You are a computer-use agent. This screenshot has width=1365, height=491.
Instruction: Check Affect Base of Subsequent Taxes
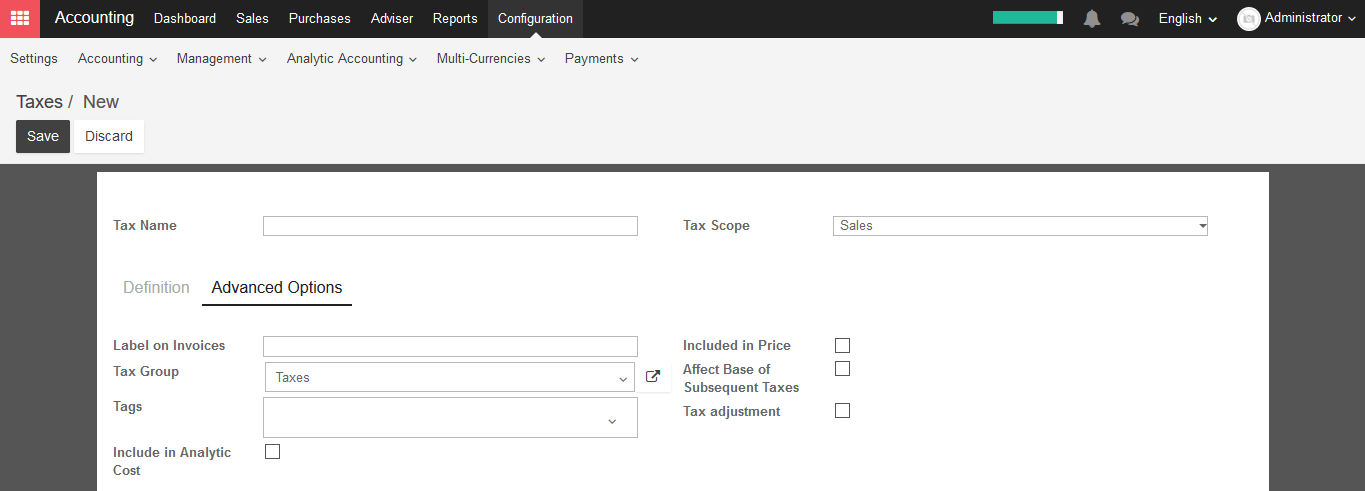842,368
